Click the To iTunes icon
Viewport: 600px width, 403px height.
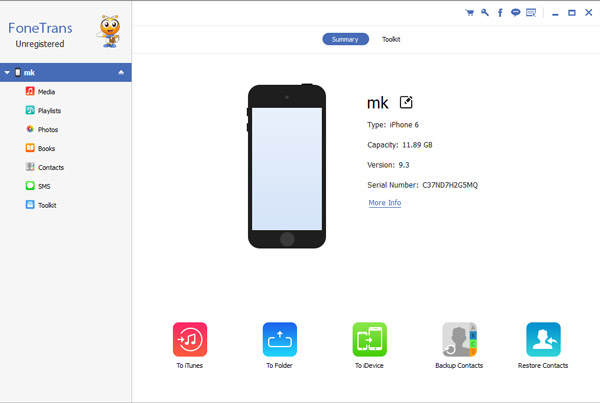click(190, 339)
